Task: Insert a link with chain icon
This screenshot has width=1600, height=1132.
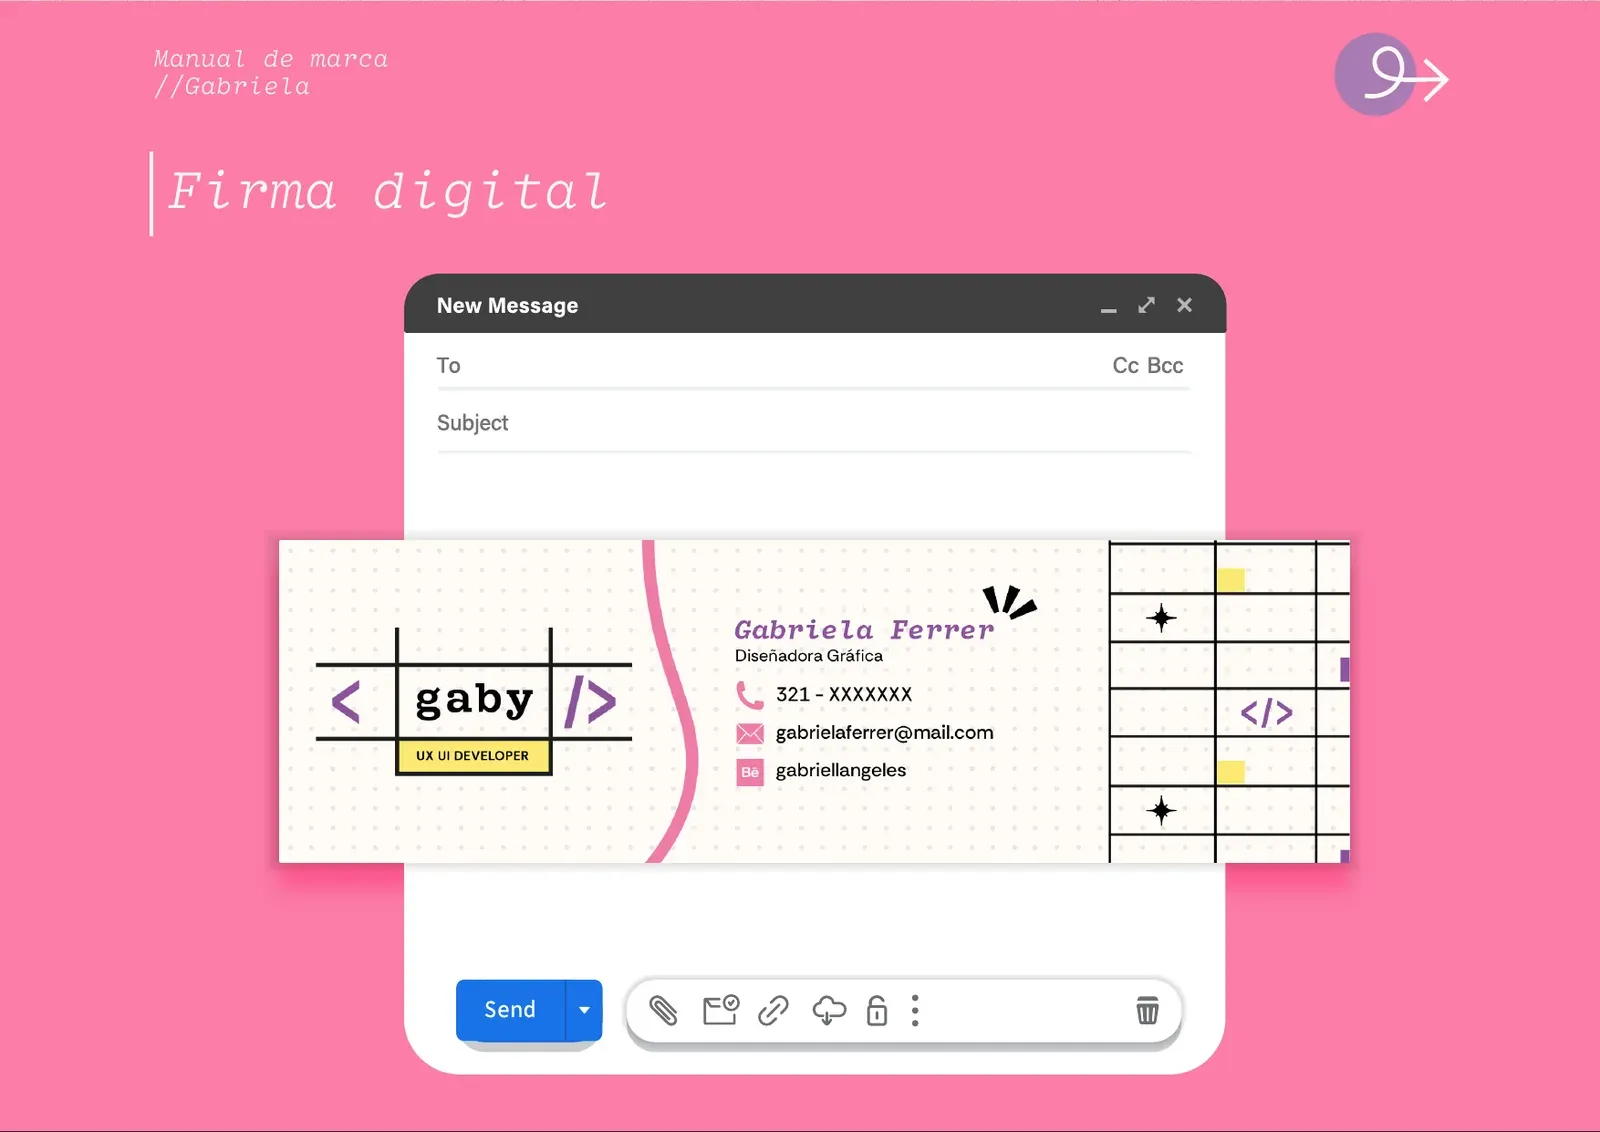Action: point(773,1011)
